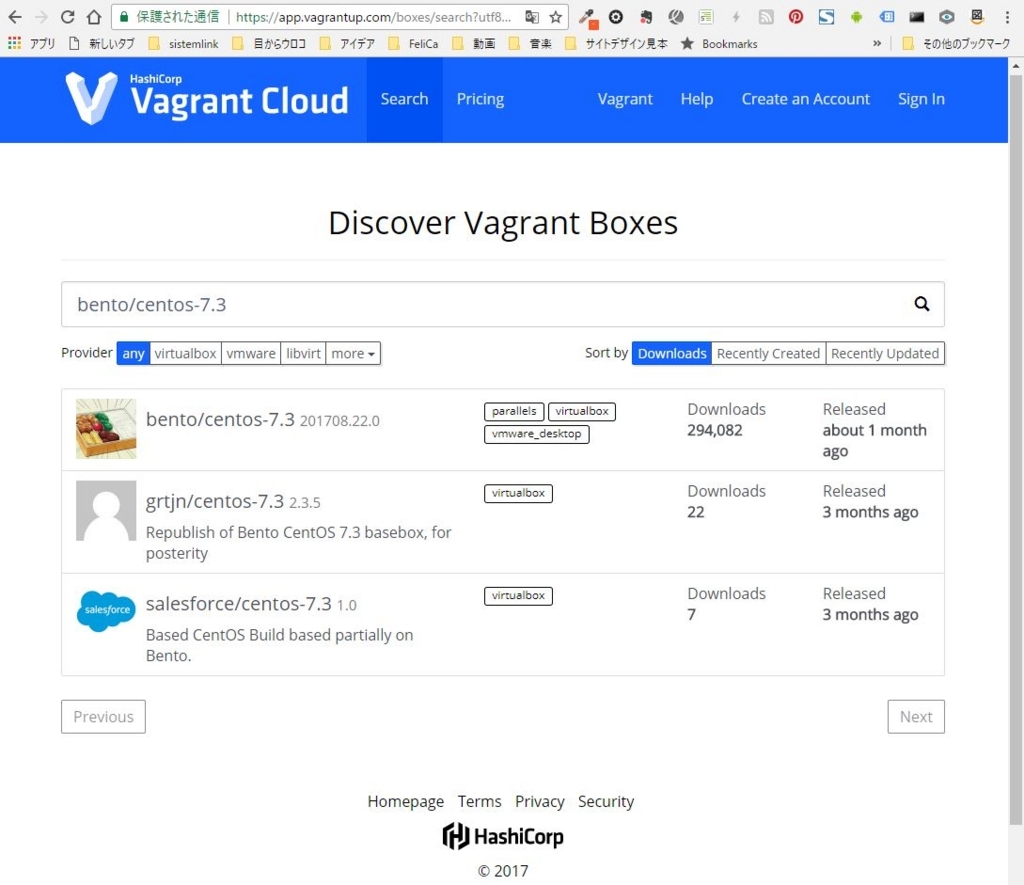
Task: Open the Evernote elephant extension
Action: click(646, 17)
